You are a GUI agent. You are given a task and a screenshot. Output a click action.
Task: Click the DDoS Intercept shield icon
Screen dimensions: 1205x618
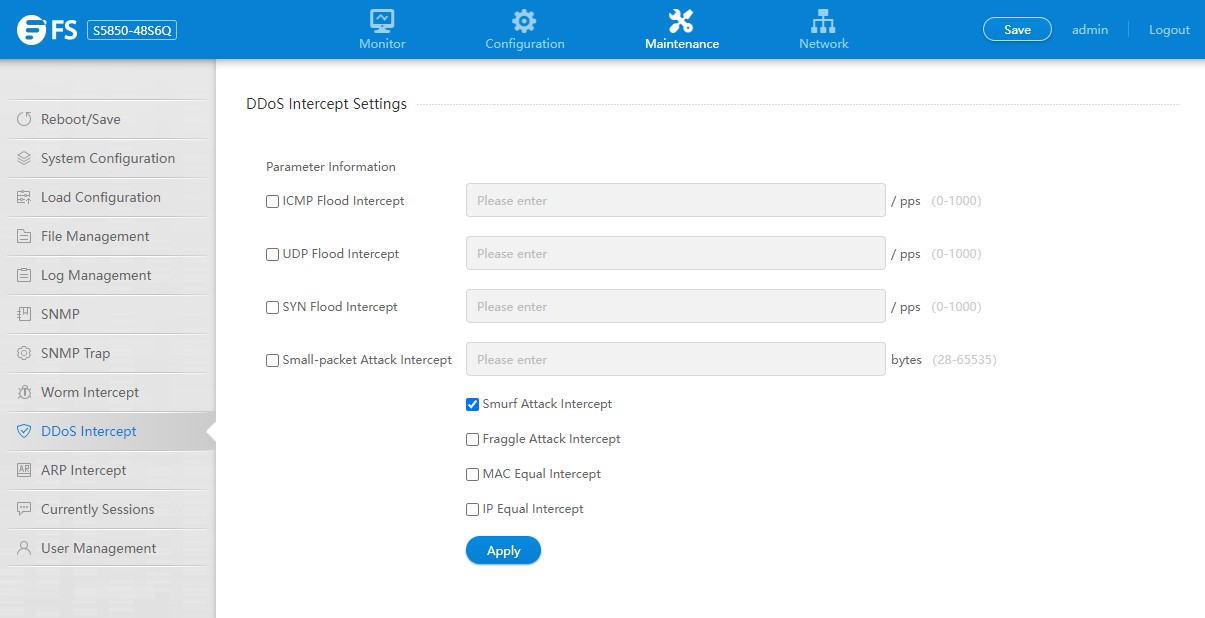coord(24,431)
